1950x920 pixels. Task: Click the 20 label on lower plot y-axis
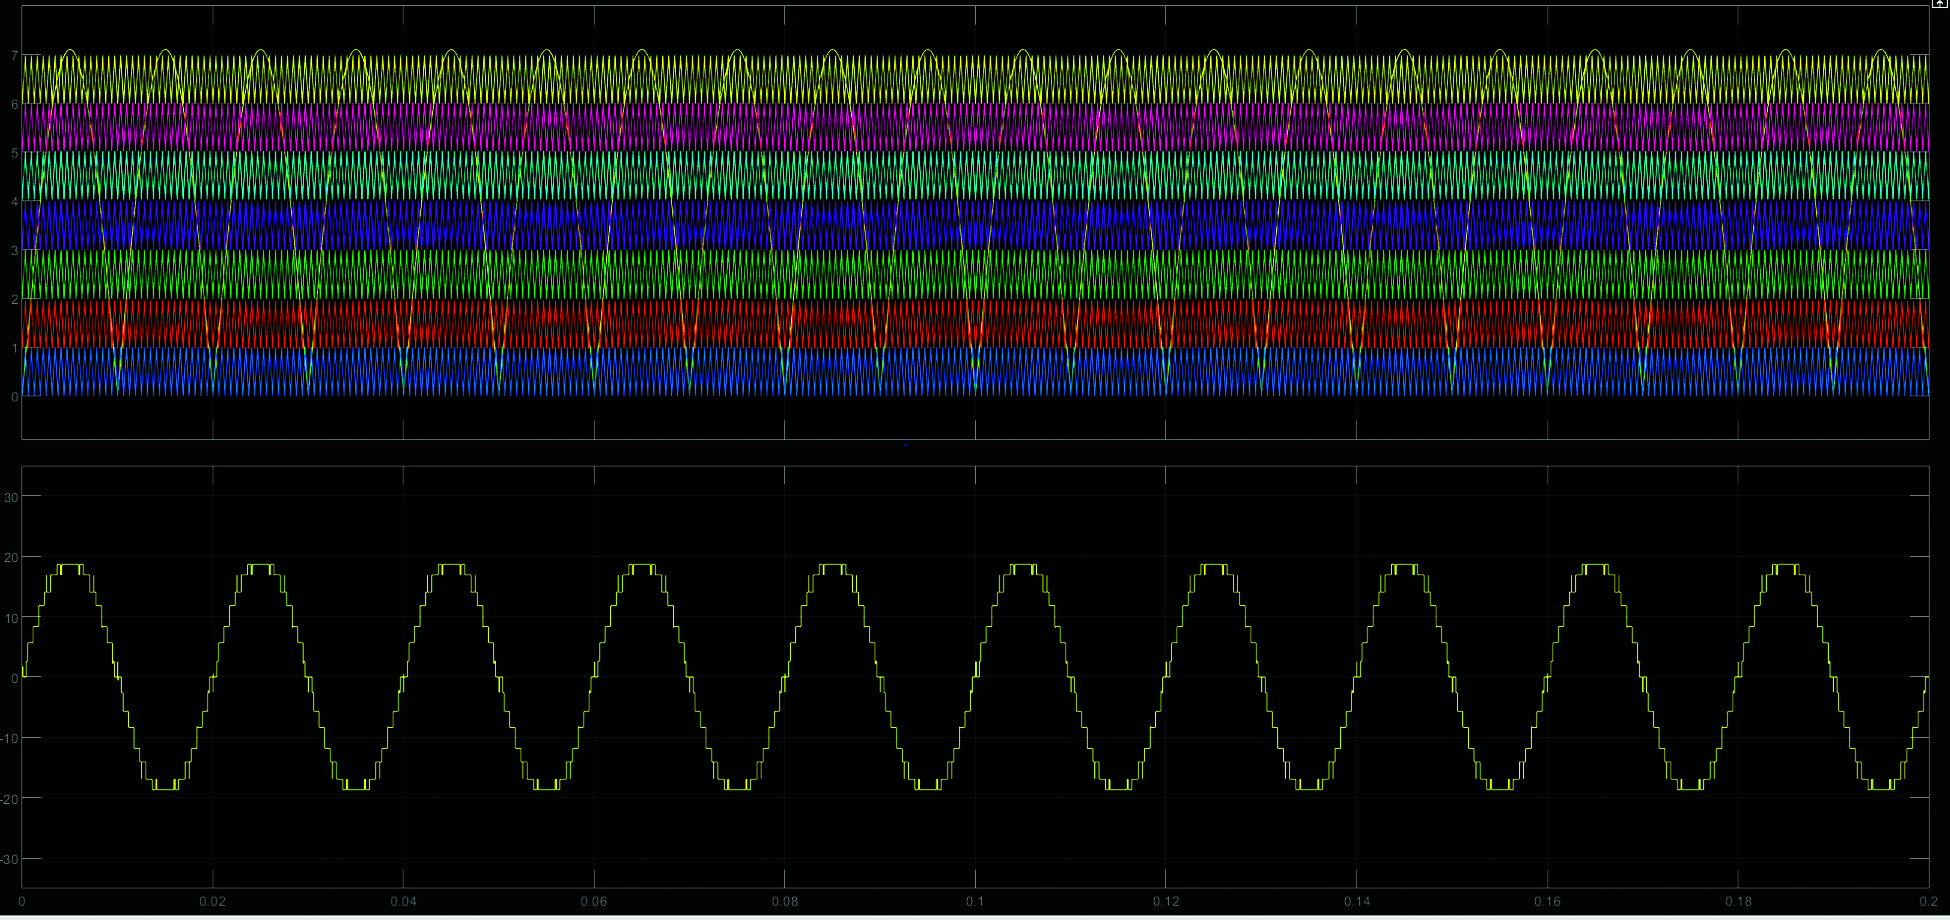point(11,557)
